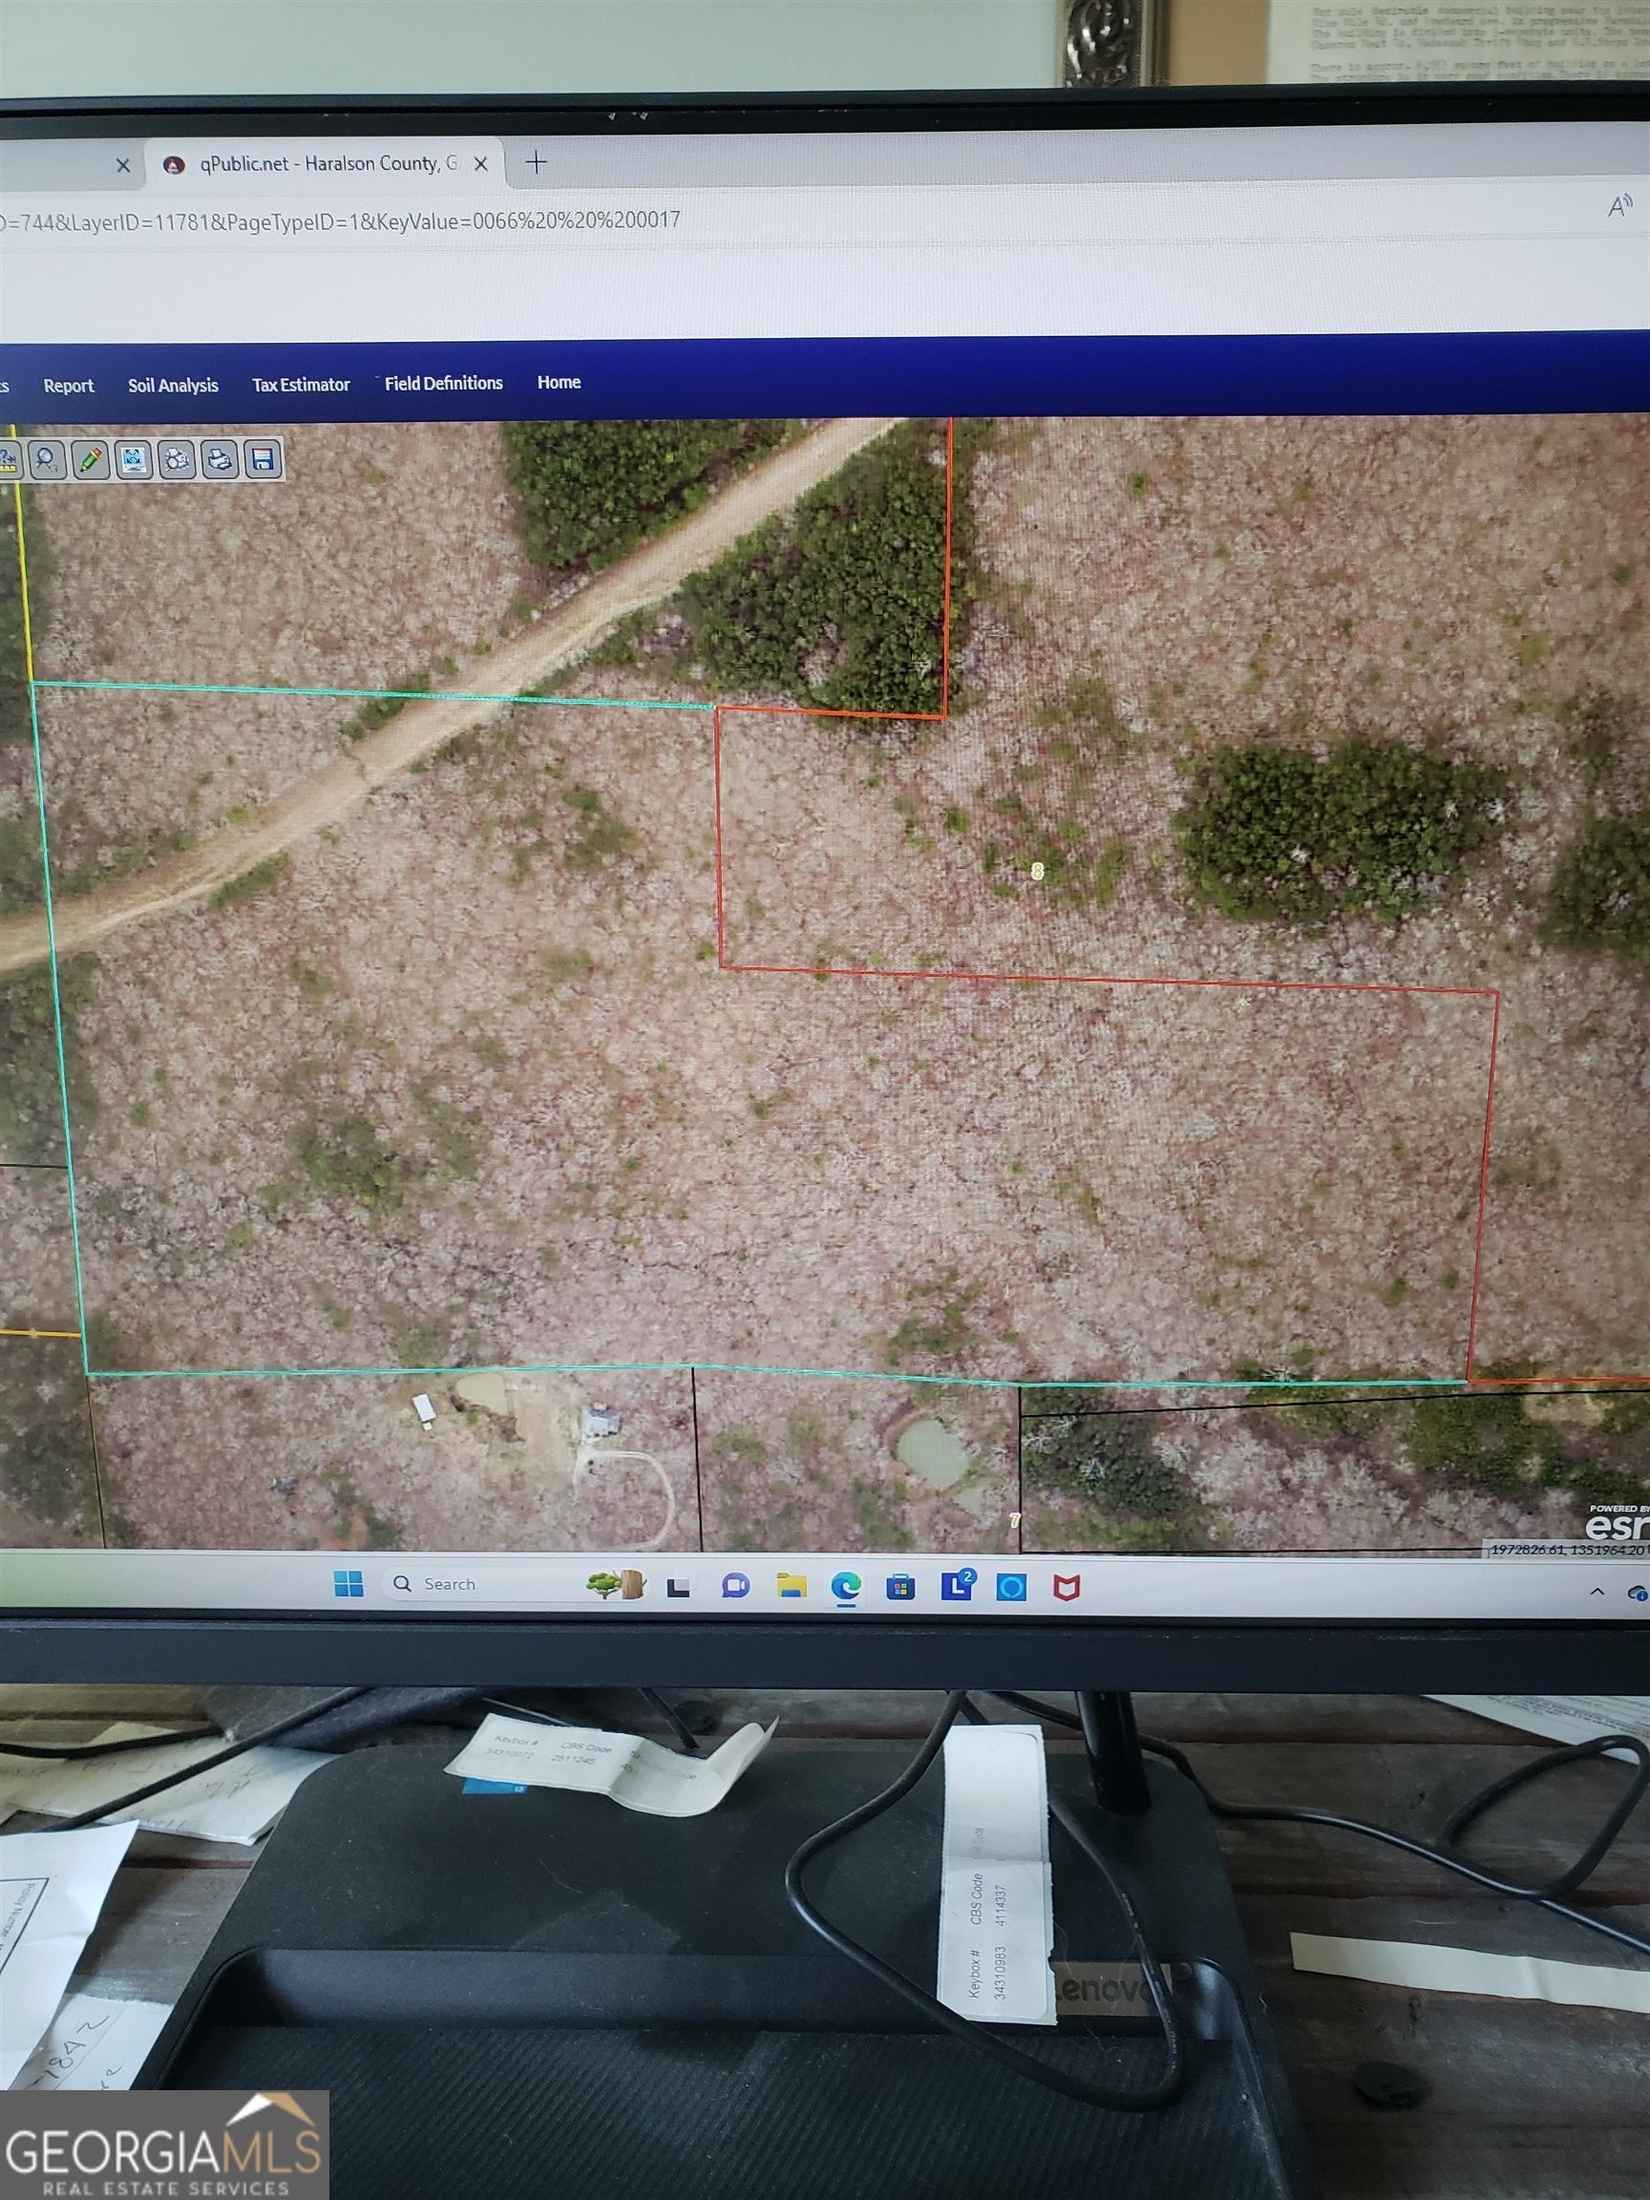Click the Read Aloud icon in address bar
1650x2200 pixels.
click(1619, 207)
